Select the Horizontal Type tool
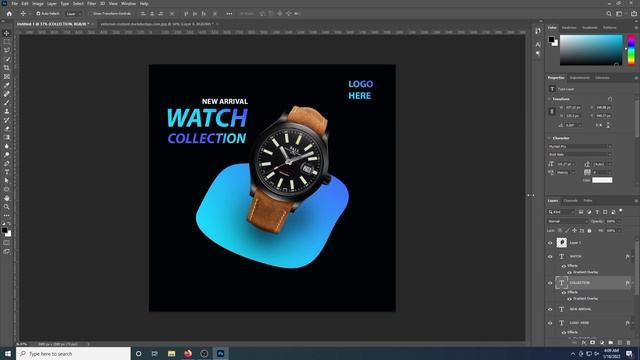Image resolution: width=640 pixels, height=360 pixels. 7,172
